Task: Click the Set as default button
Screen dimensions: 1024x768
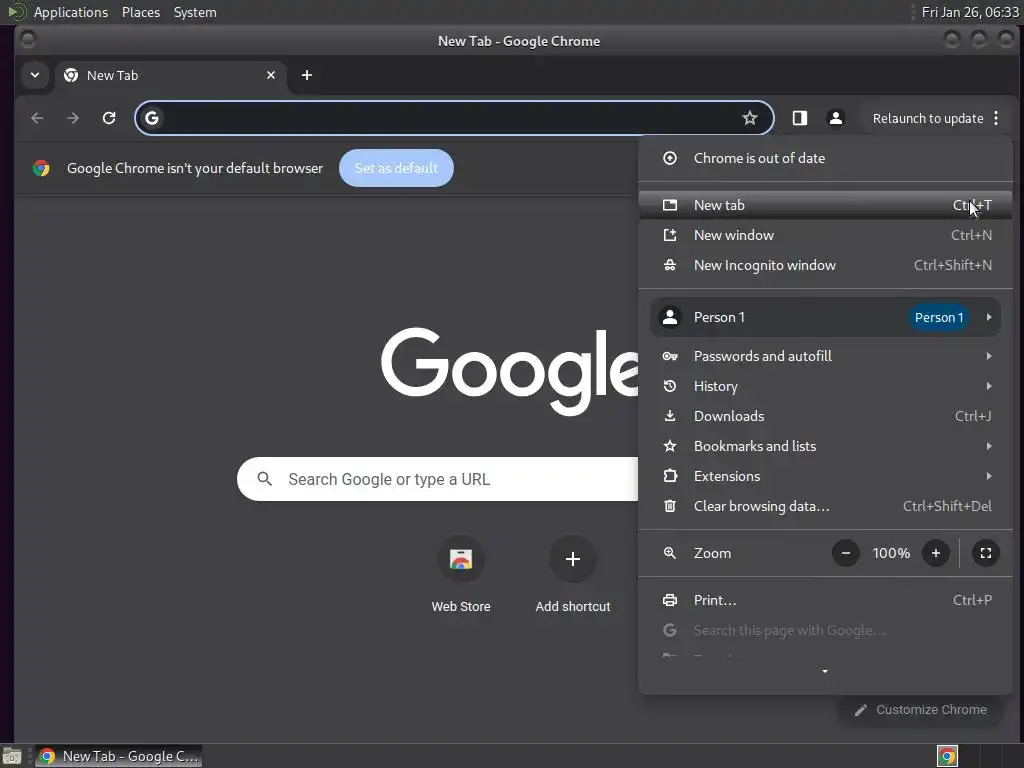Action: tap(396, 168)
